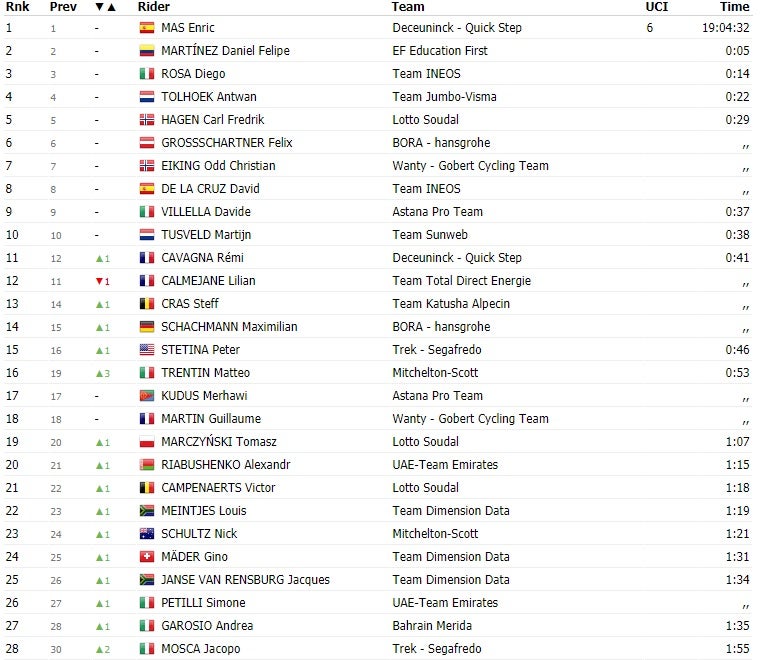This screenshot has width=773, height=660.
Task: Click the Eritrean flag next to KUDUS Merhawi
Action: click(x=146, y=396)
